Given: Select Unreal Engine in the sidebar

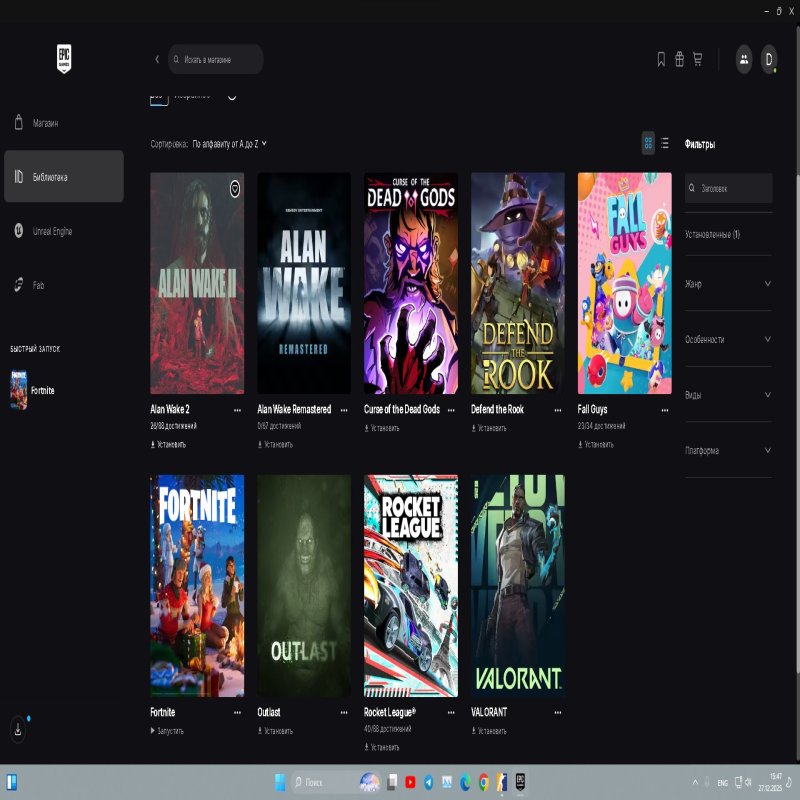Looking at the screenshot, I should 52,231.
